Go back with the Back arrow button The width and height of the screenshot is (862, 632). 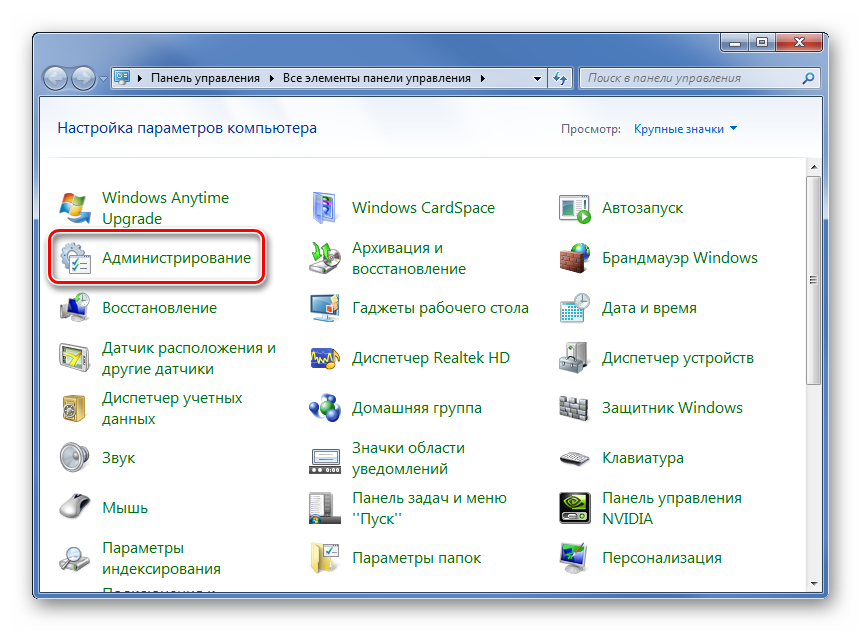[56, 79]
